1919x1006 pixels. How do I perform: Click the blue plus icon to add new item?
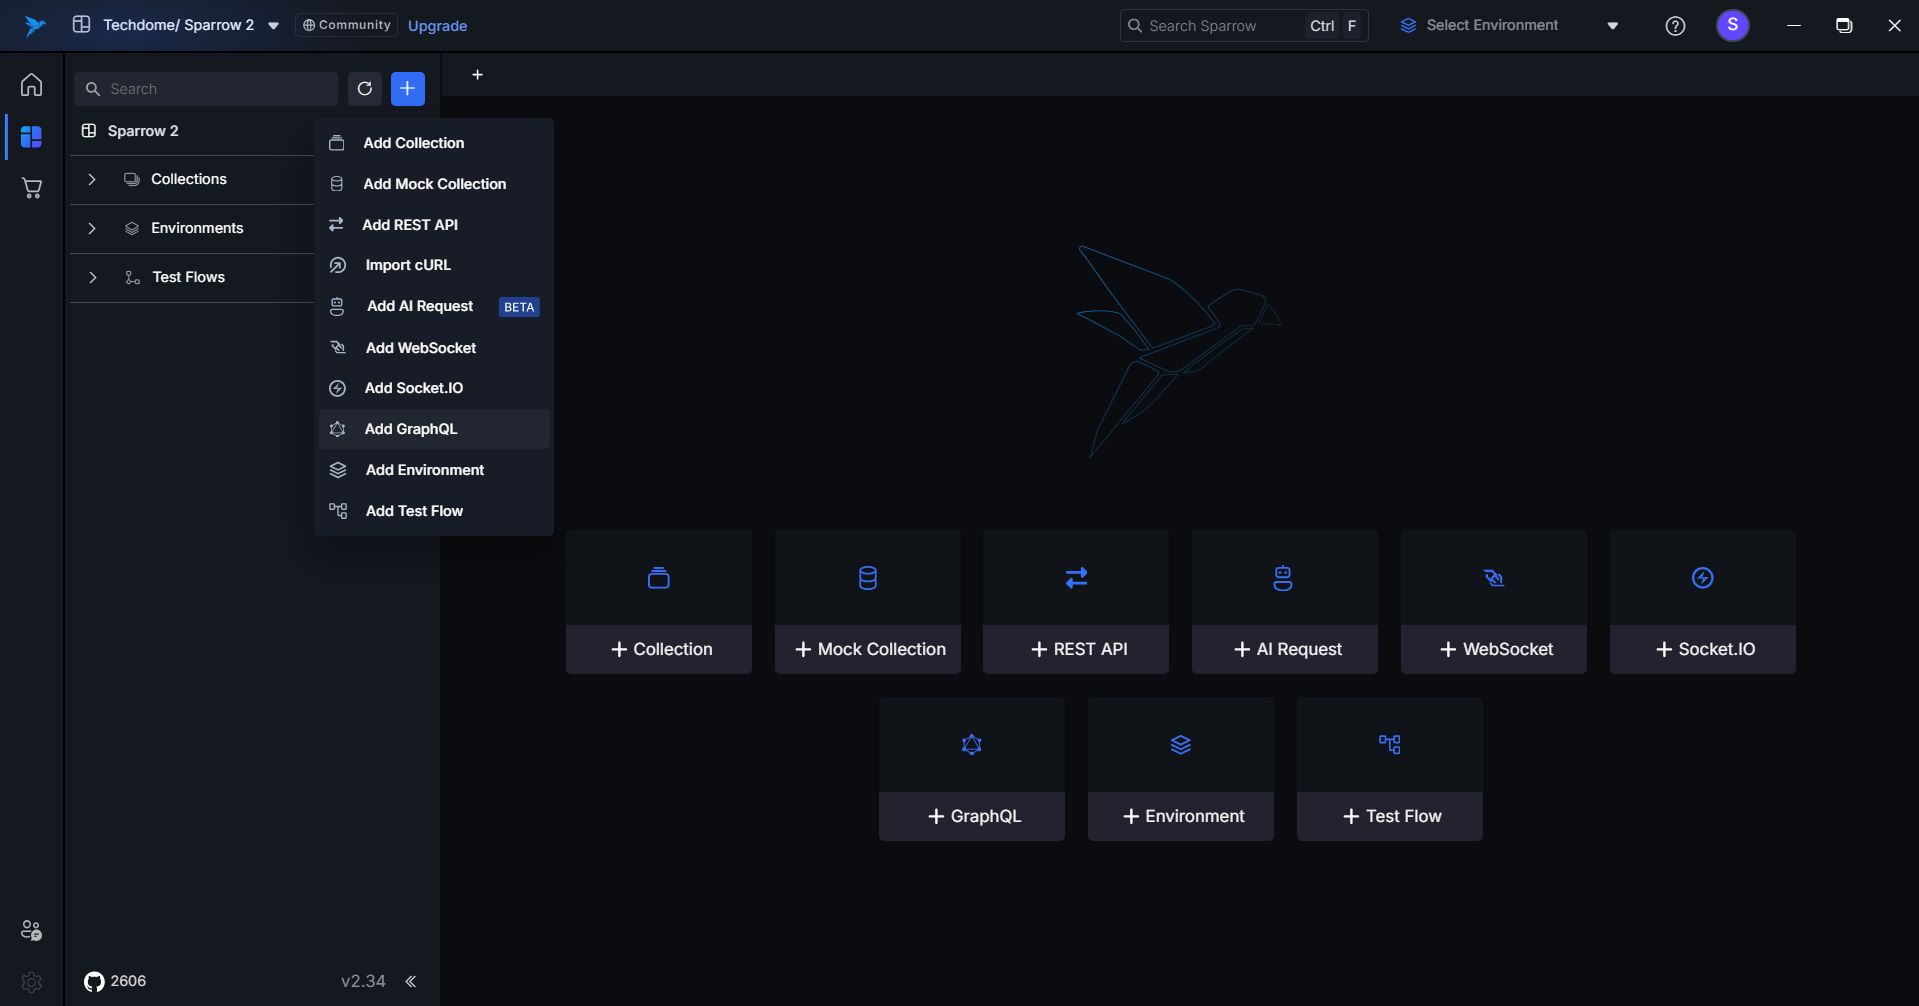click(407, 89)
